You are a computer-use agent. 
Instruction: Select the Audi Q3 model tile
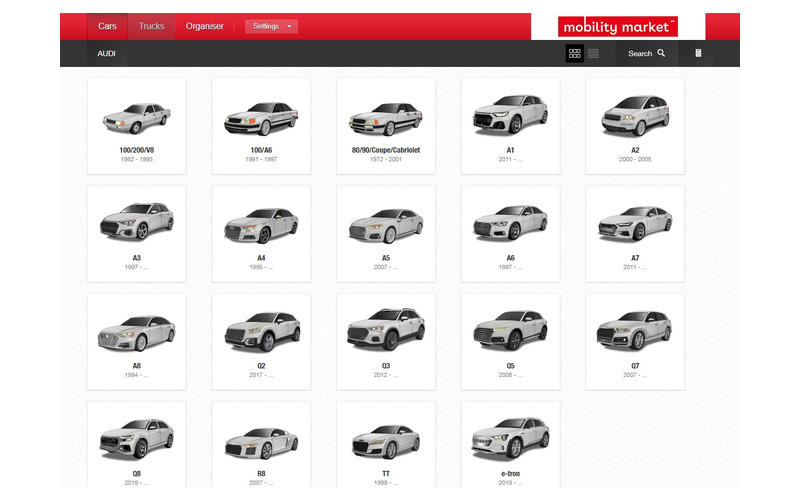pos(385,340)
